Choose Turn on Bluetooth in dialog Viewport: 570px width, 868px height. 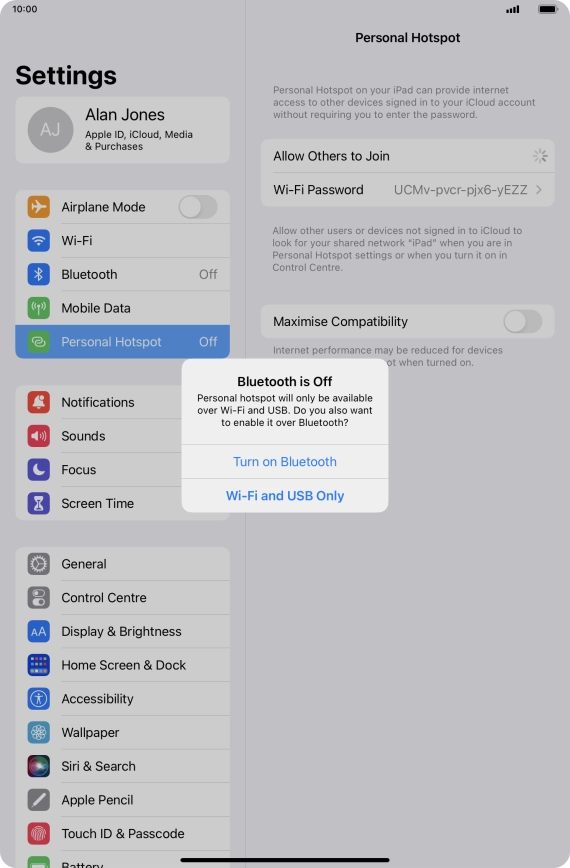coord(285,462)
